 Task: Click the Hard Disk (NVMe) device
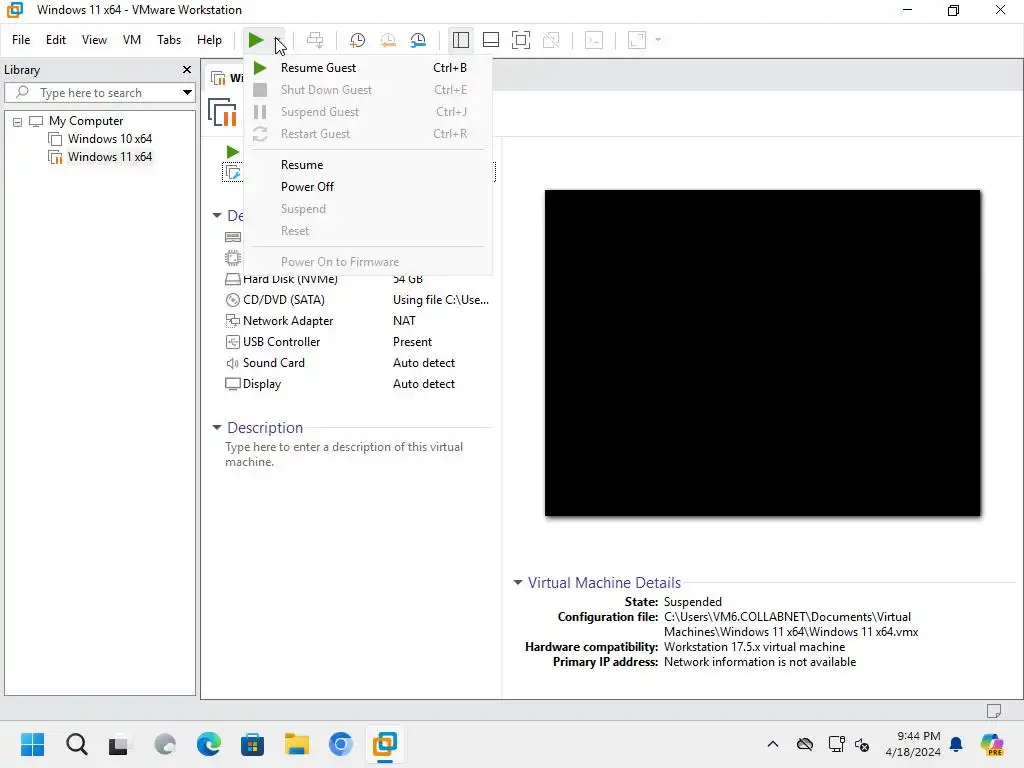(291, 280)
